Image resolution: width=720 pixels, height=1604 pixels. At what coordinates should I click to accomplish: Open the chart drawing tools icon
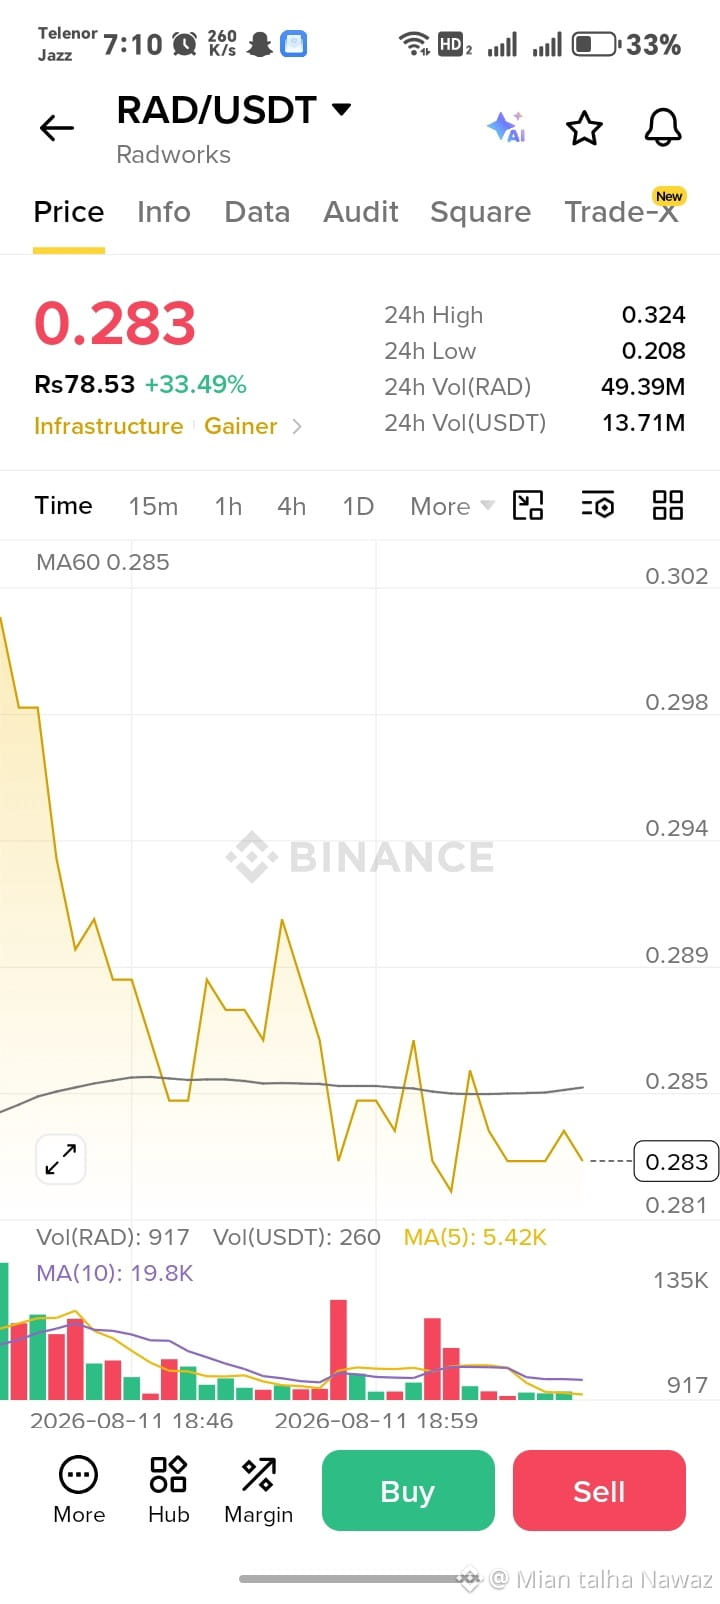click(527, 505)
